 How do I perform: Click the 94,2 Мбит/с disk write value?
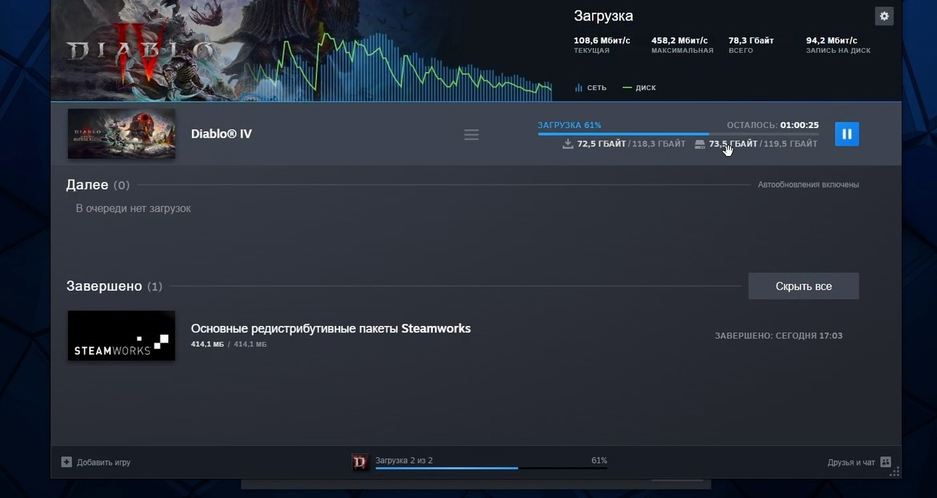[831, 41]
